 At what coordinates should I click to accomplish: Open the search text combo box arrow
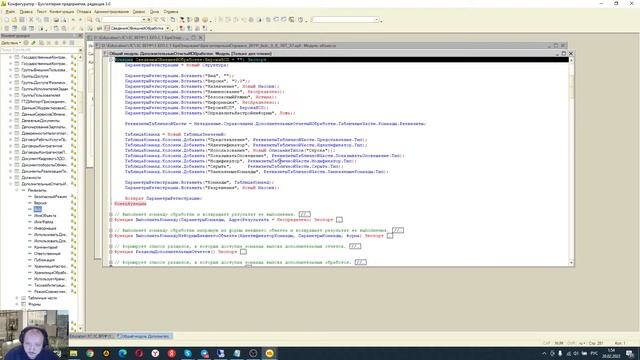(x=144, y=20)
